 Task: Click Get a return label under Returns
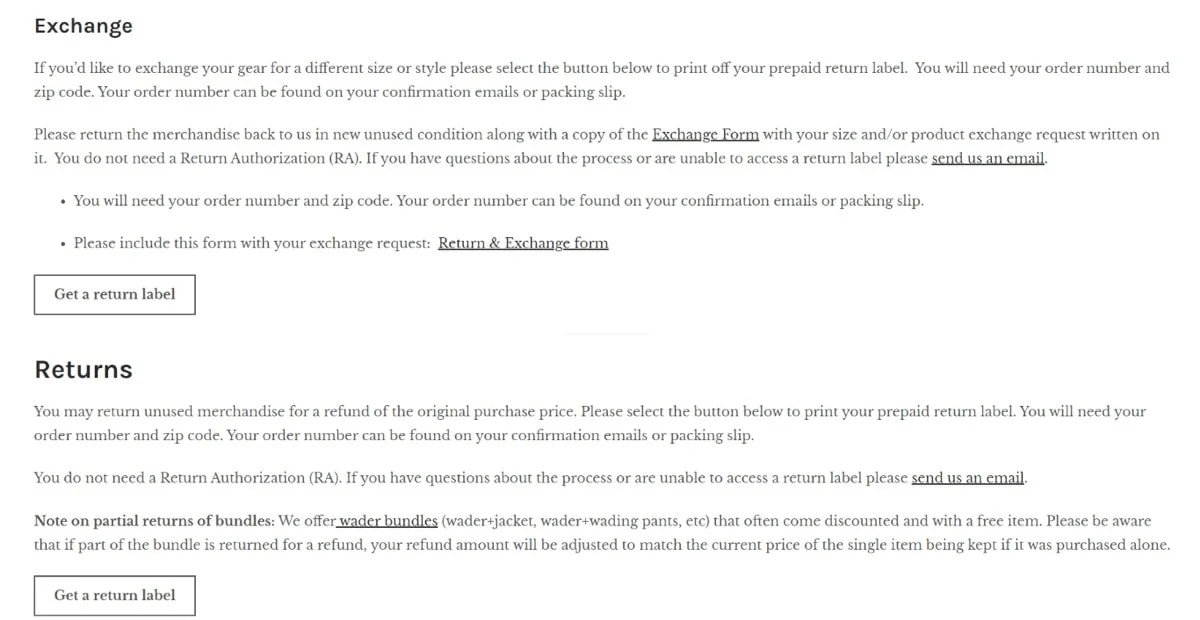point(114,596)
